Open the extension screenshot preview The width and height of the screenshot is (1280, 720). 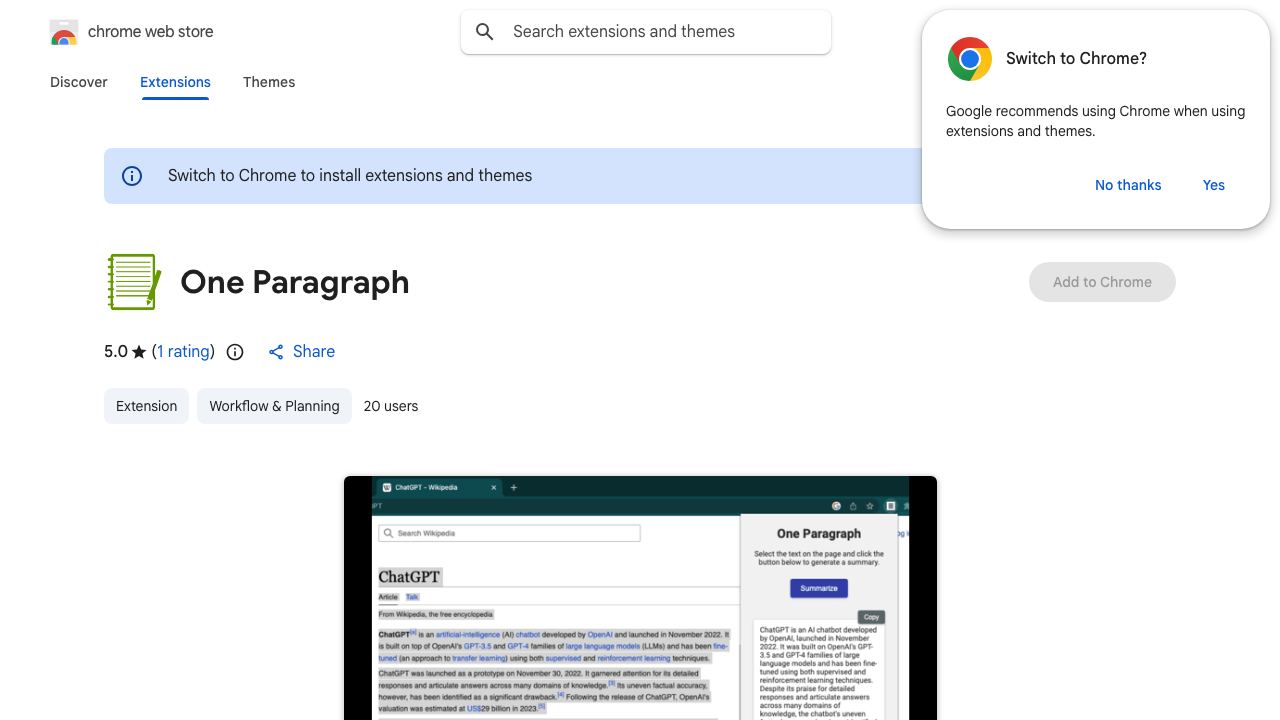pos(640,598)
